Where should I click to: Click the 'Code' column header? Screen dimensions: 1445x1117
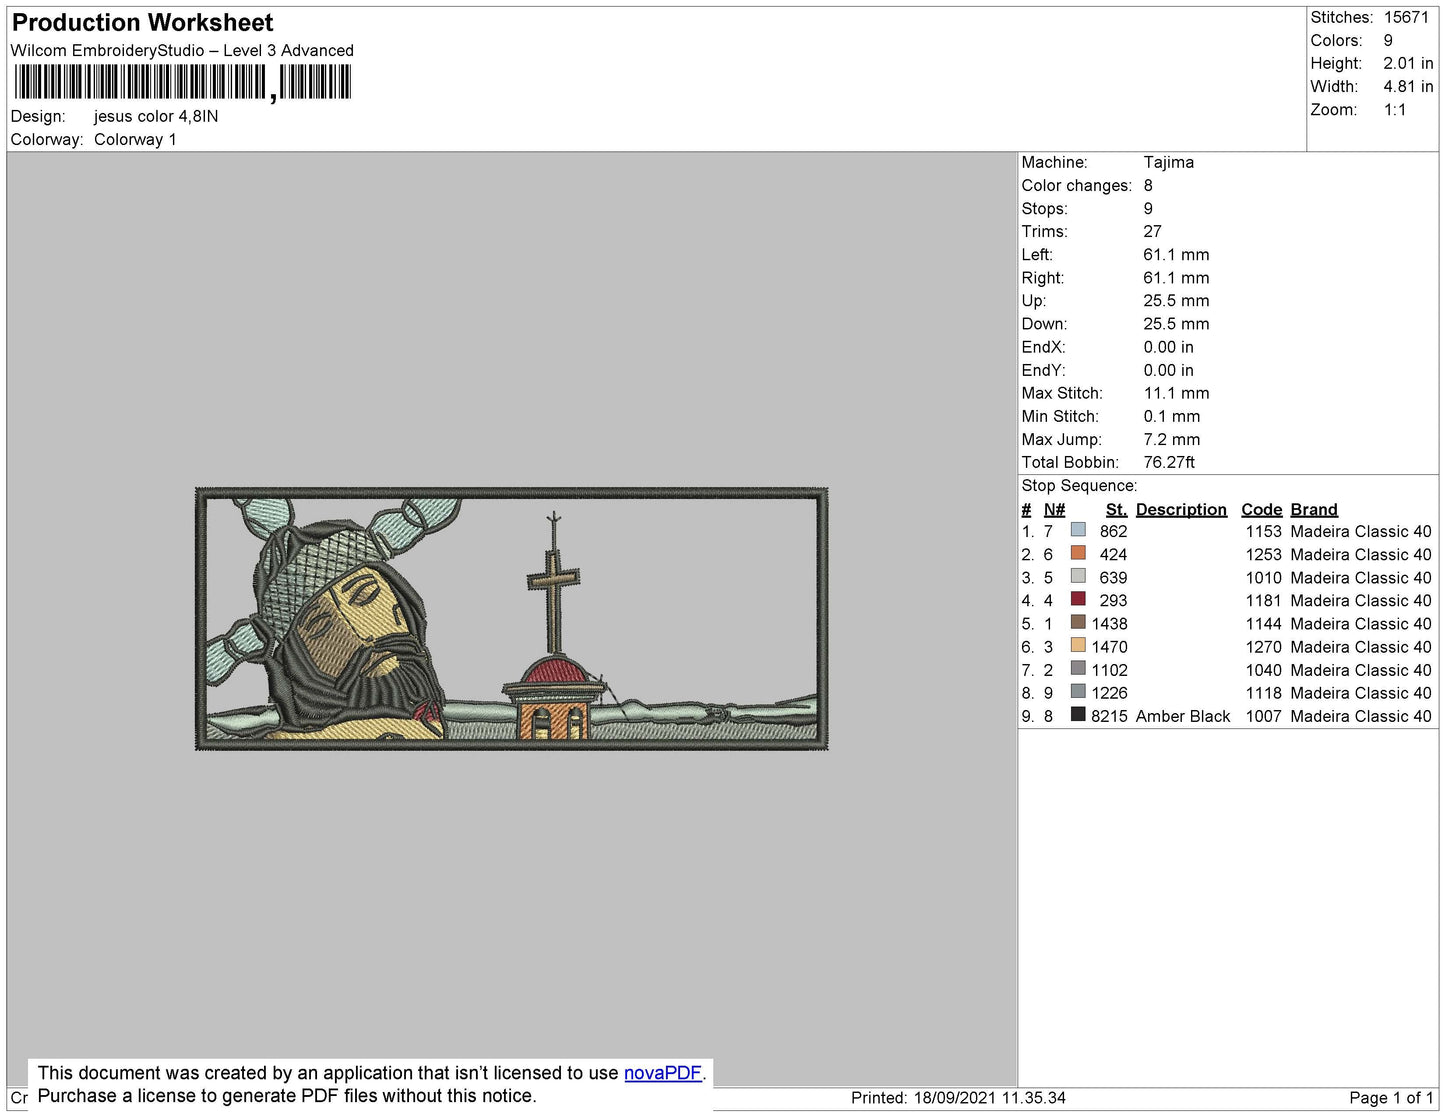(1261, 509)
